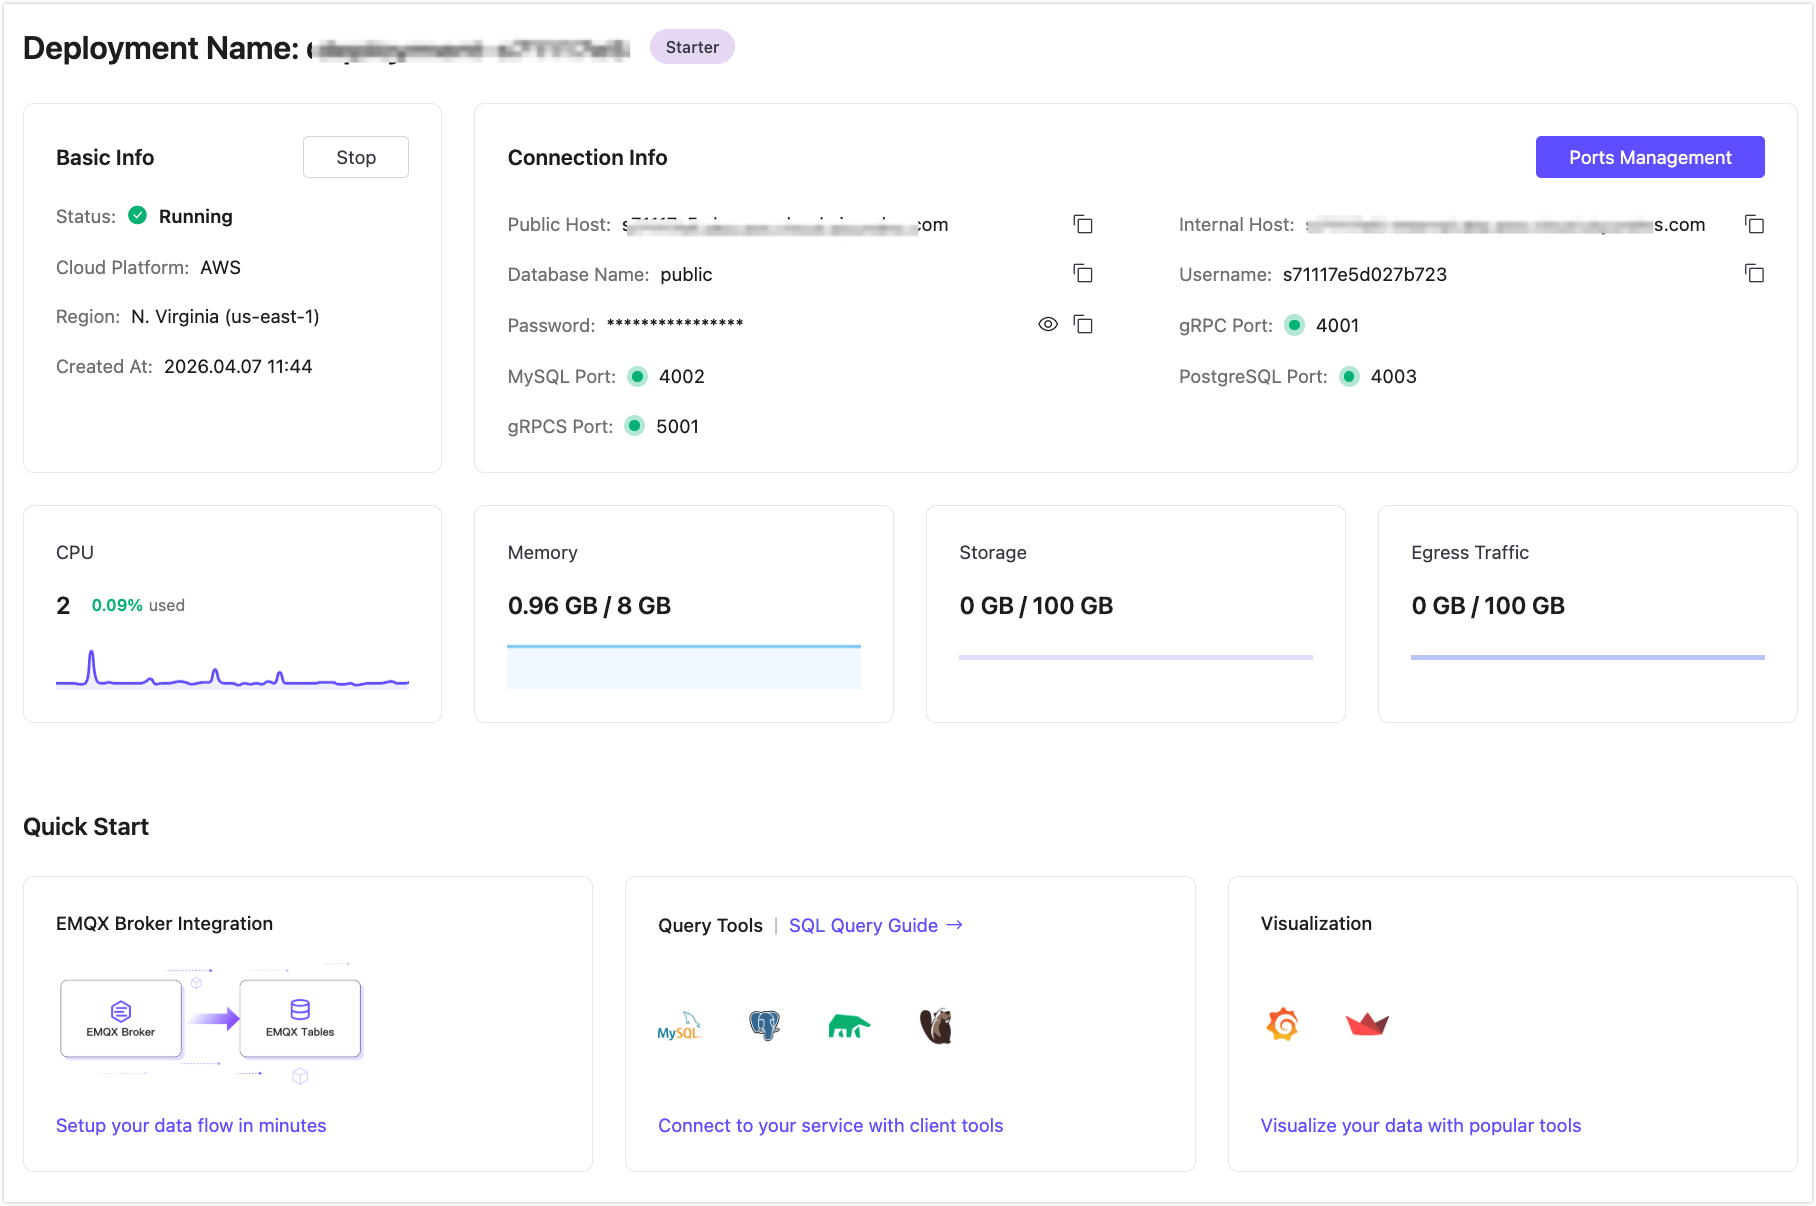This screenshot has height=1206, width=1816.
Task: Open Ports Management
Action: pos(1649,157)
